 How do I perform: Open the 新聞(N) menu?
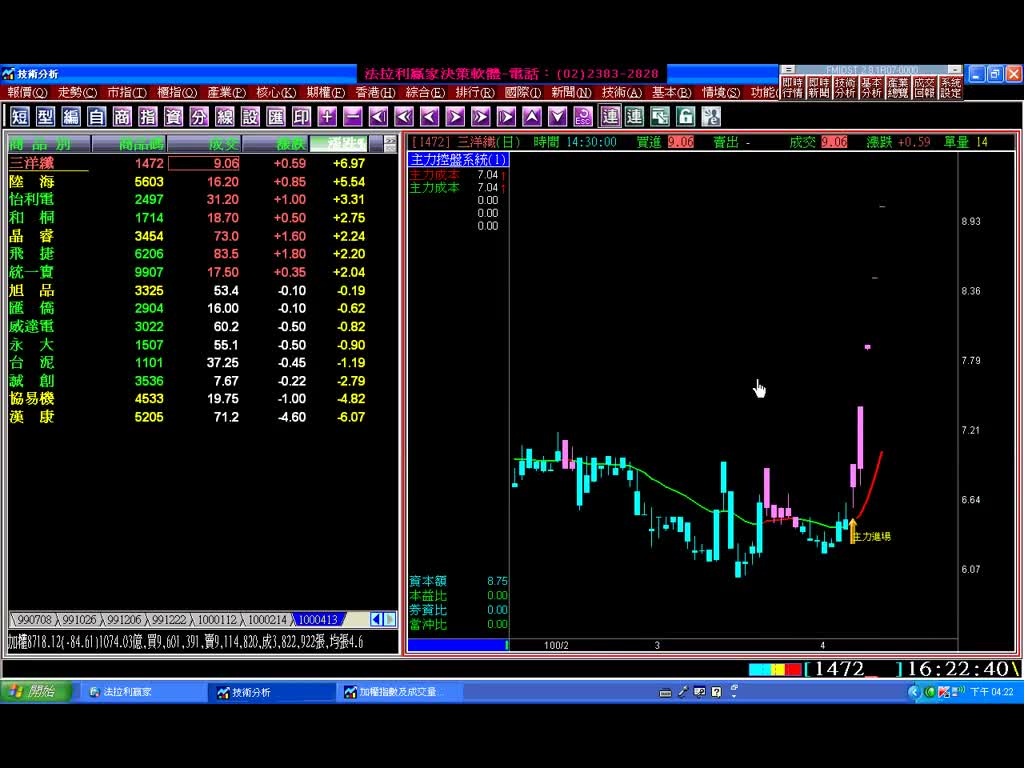[571, 93]
